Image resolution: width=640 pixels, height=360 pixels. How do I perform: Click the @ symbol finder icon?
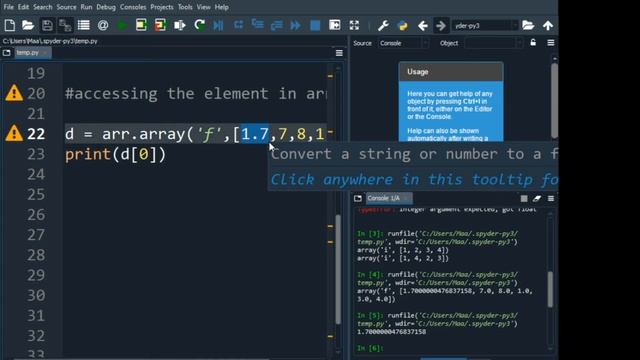click(103, 25)
